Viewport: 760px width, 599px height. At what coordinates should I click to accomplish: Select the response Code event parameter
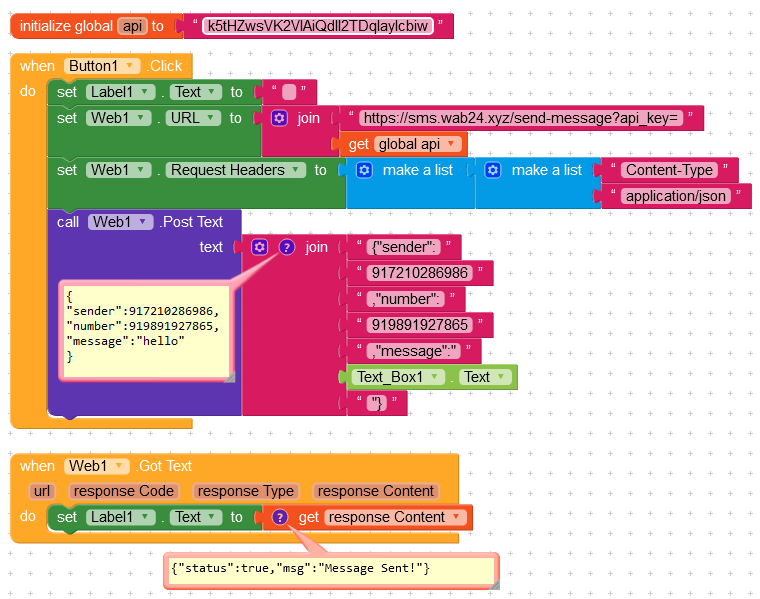[x=124, y=491]
